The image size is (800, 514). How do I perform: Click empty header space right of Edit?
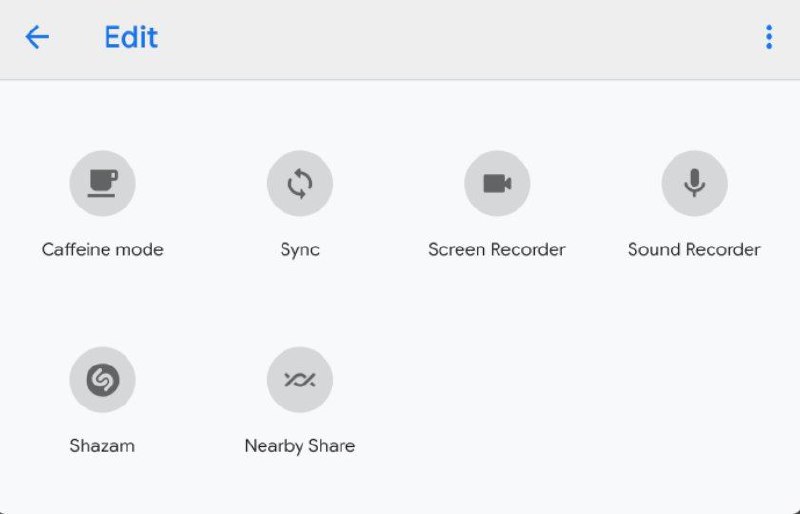450,38
